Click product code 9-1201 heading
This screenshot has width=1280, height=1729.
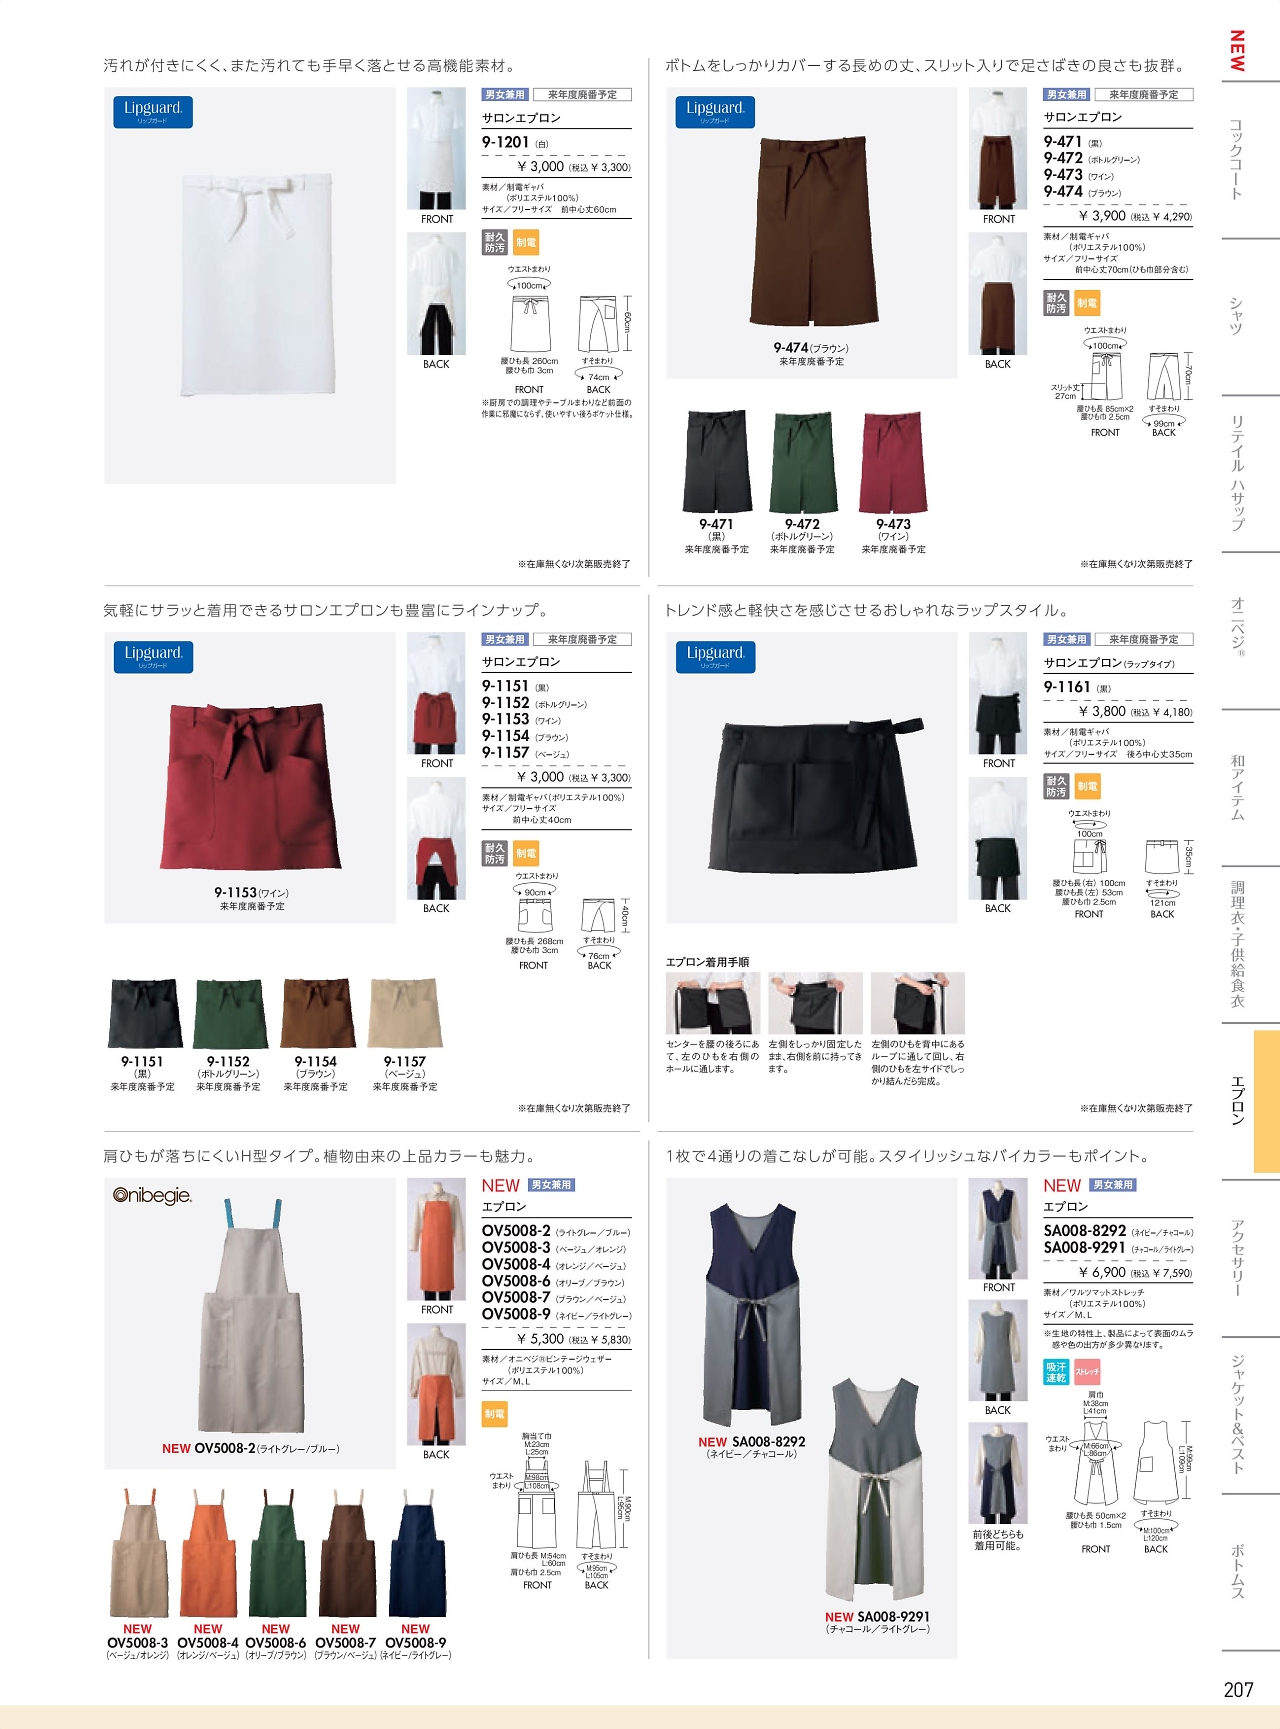505,142
